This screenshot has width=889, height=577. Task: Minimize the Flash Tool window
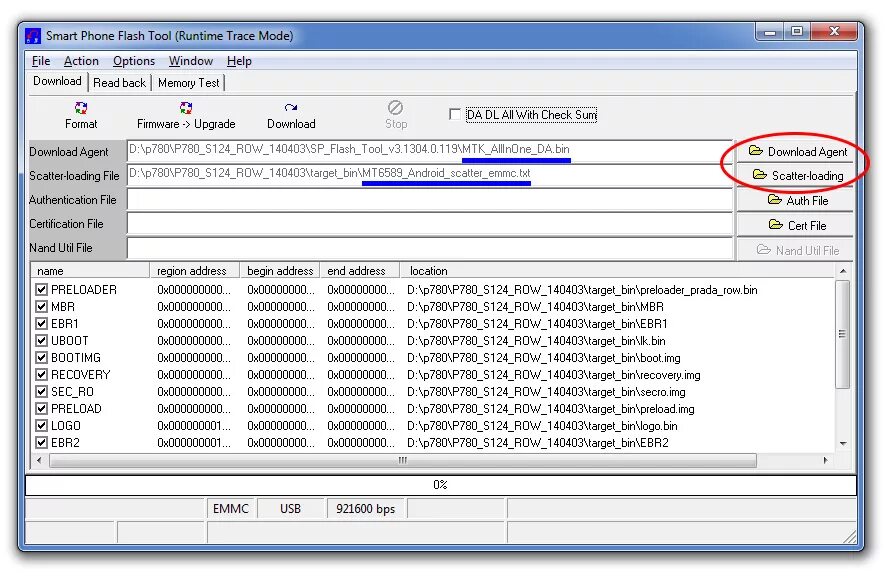point(770,32)
